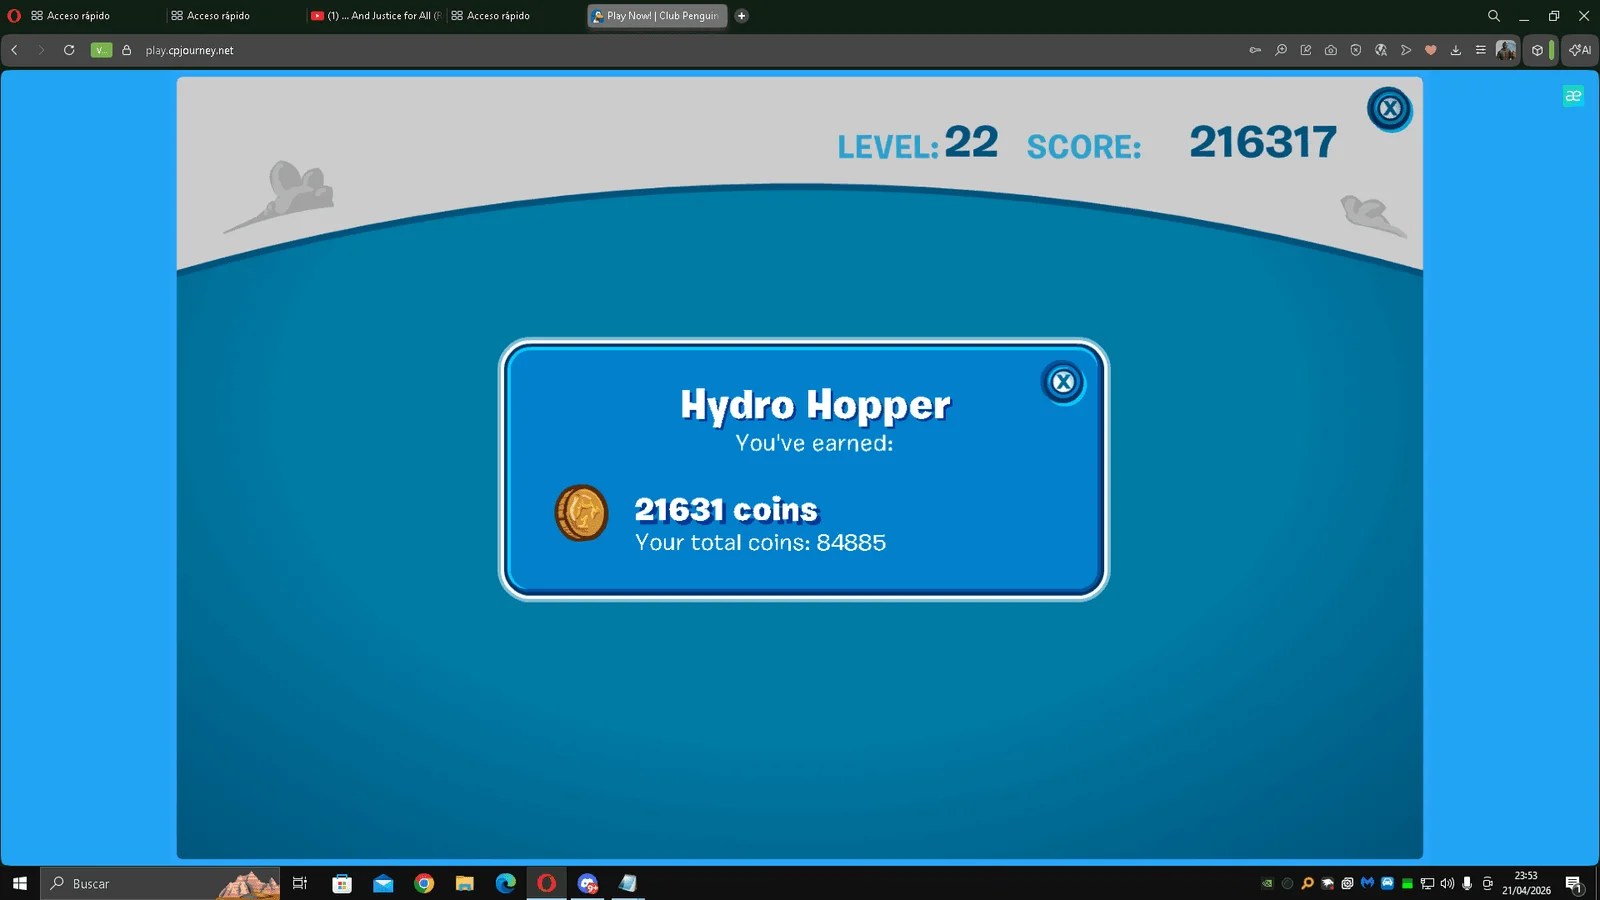Open the easy setup sliders icon

click(x=1481, y=50)
